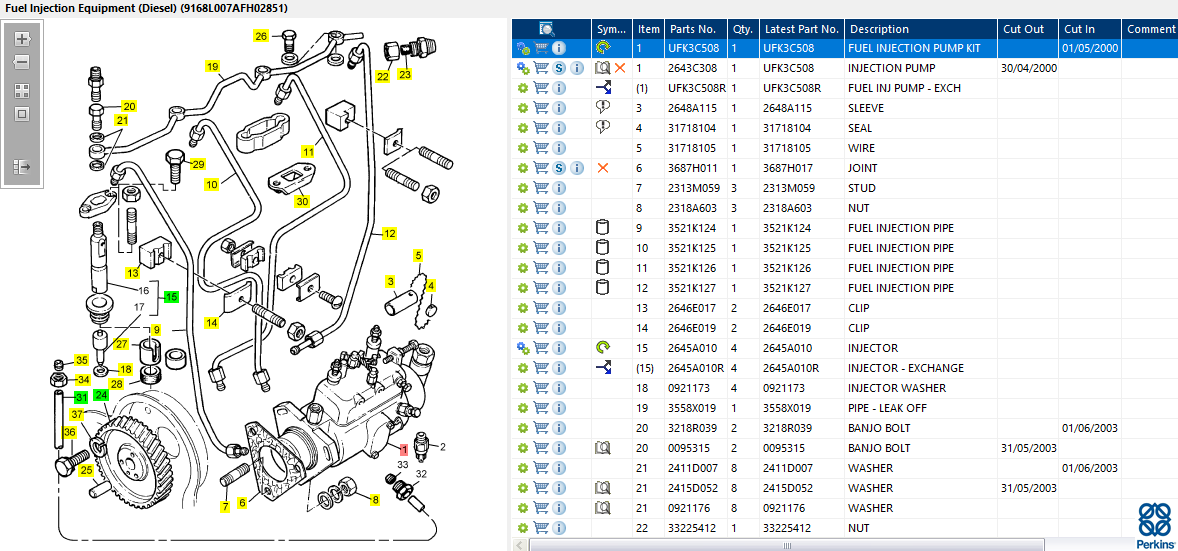Click the green gear icon on NUT 2318A603 row

[x=523, y=208]
